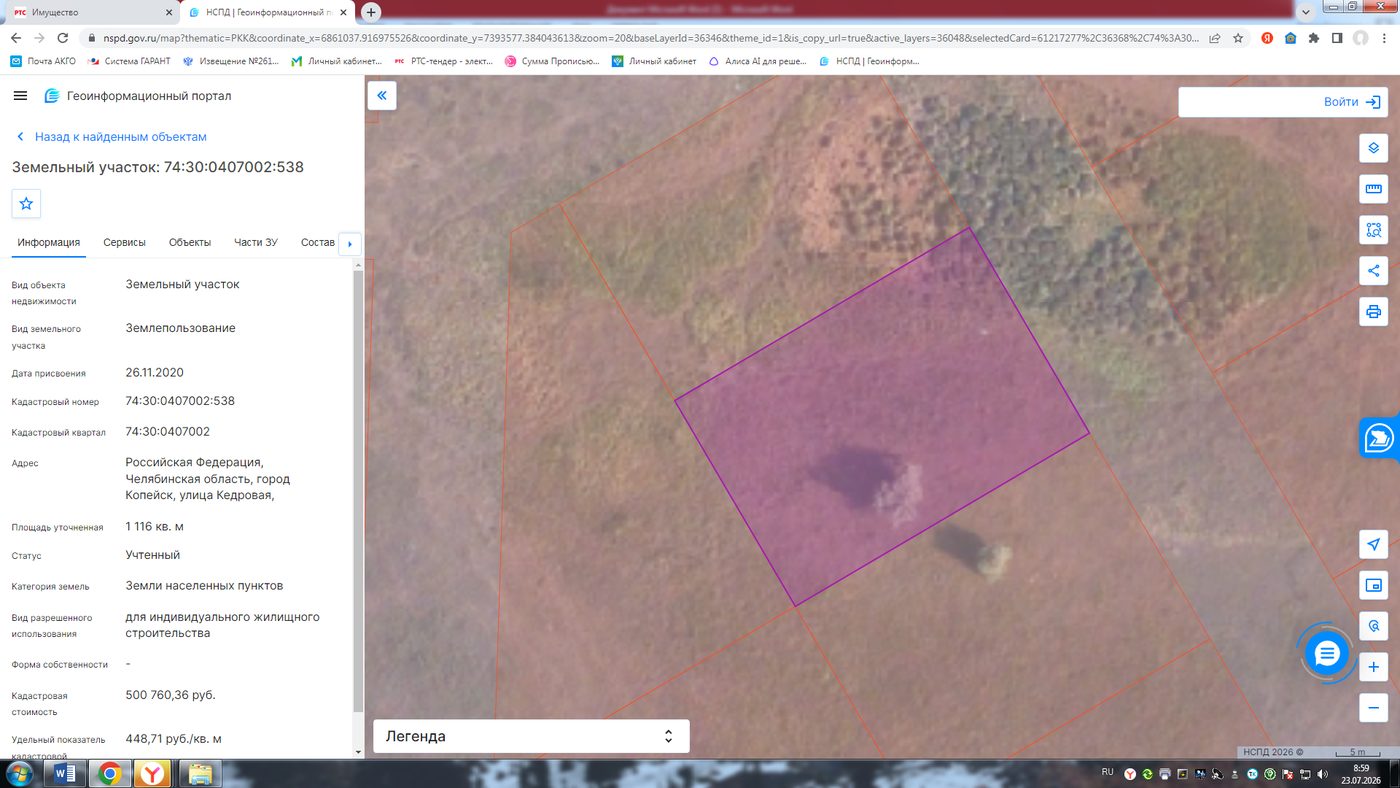Zoom in with the plus button

(1373, 667)
